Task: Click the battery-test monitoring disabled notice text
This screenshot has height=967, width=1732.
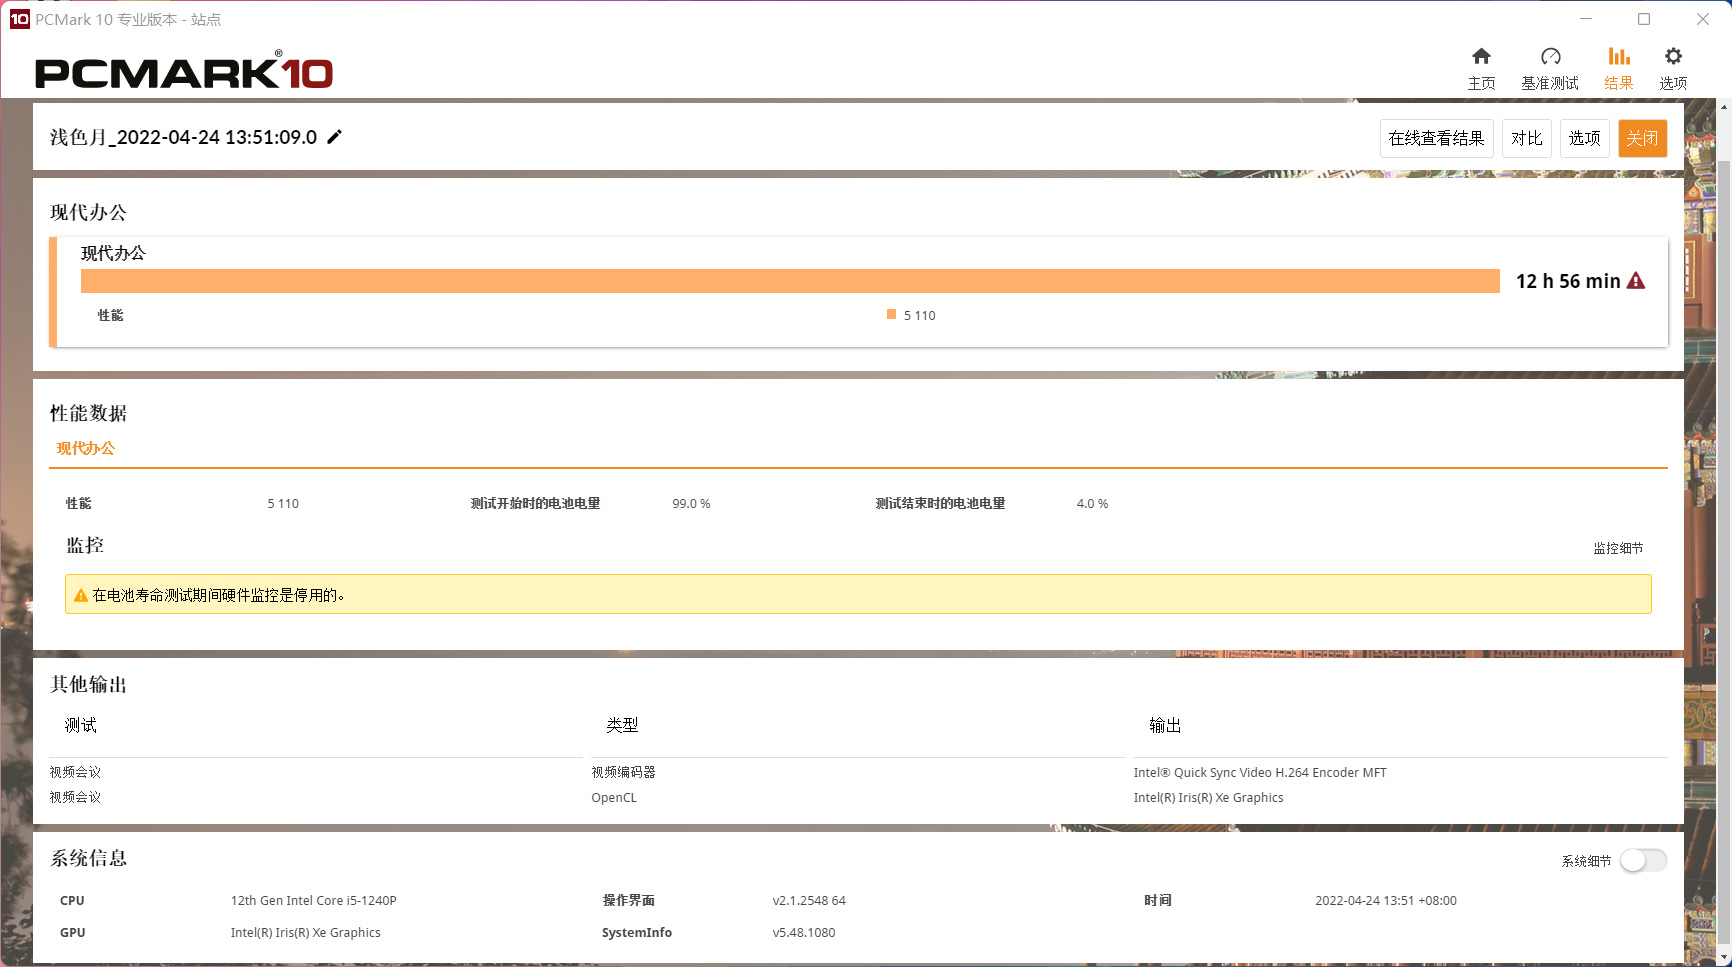Action: [219, 595]
